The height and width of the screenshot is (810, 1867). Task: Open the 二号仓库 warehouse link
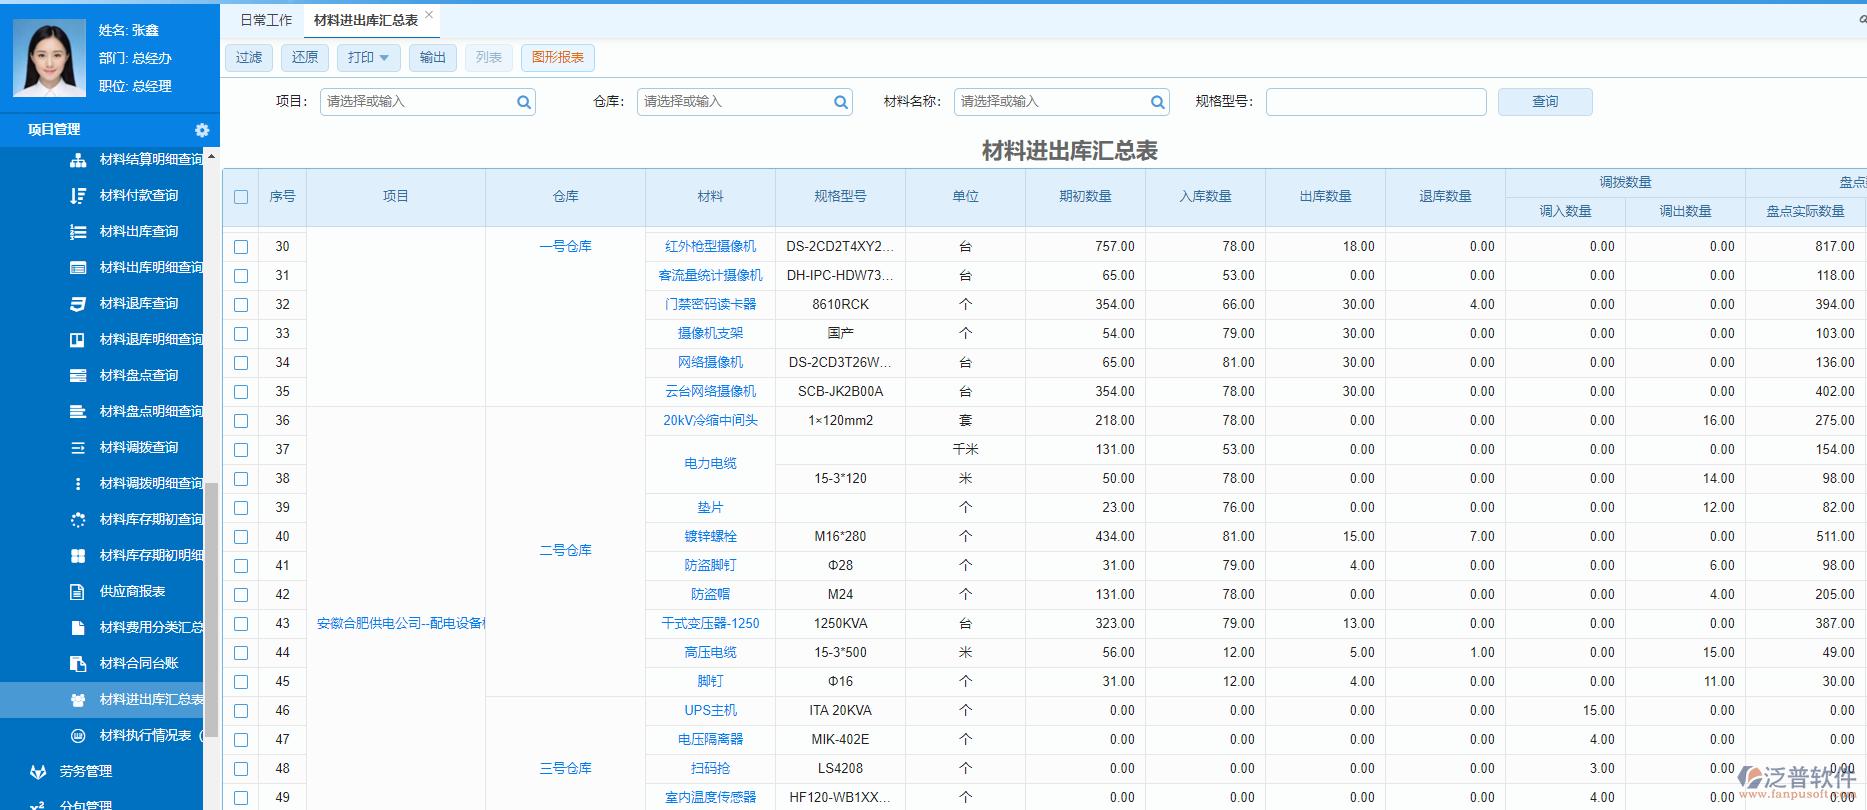pyautogui.click(x=566, y=551)
